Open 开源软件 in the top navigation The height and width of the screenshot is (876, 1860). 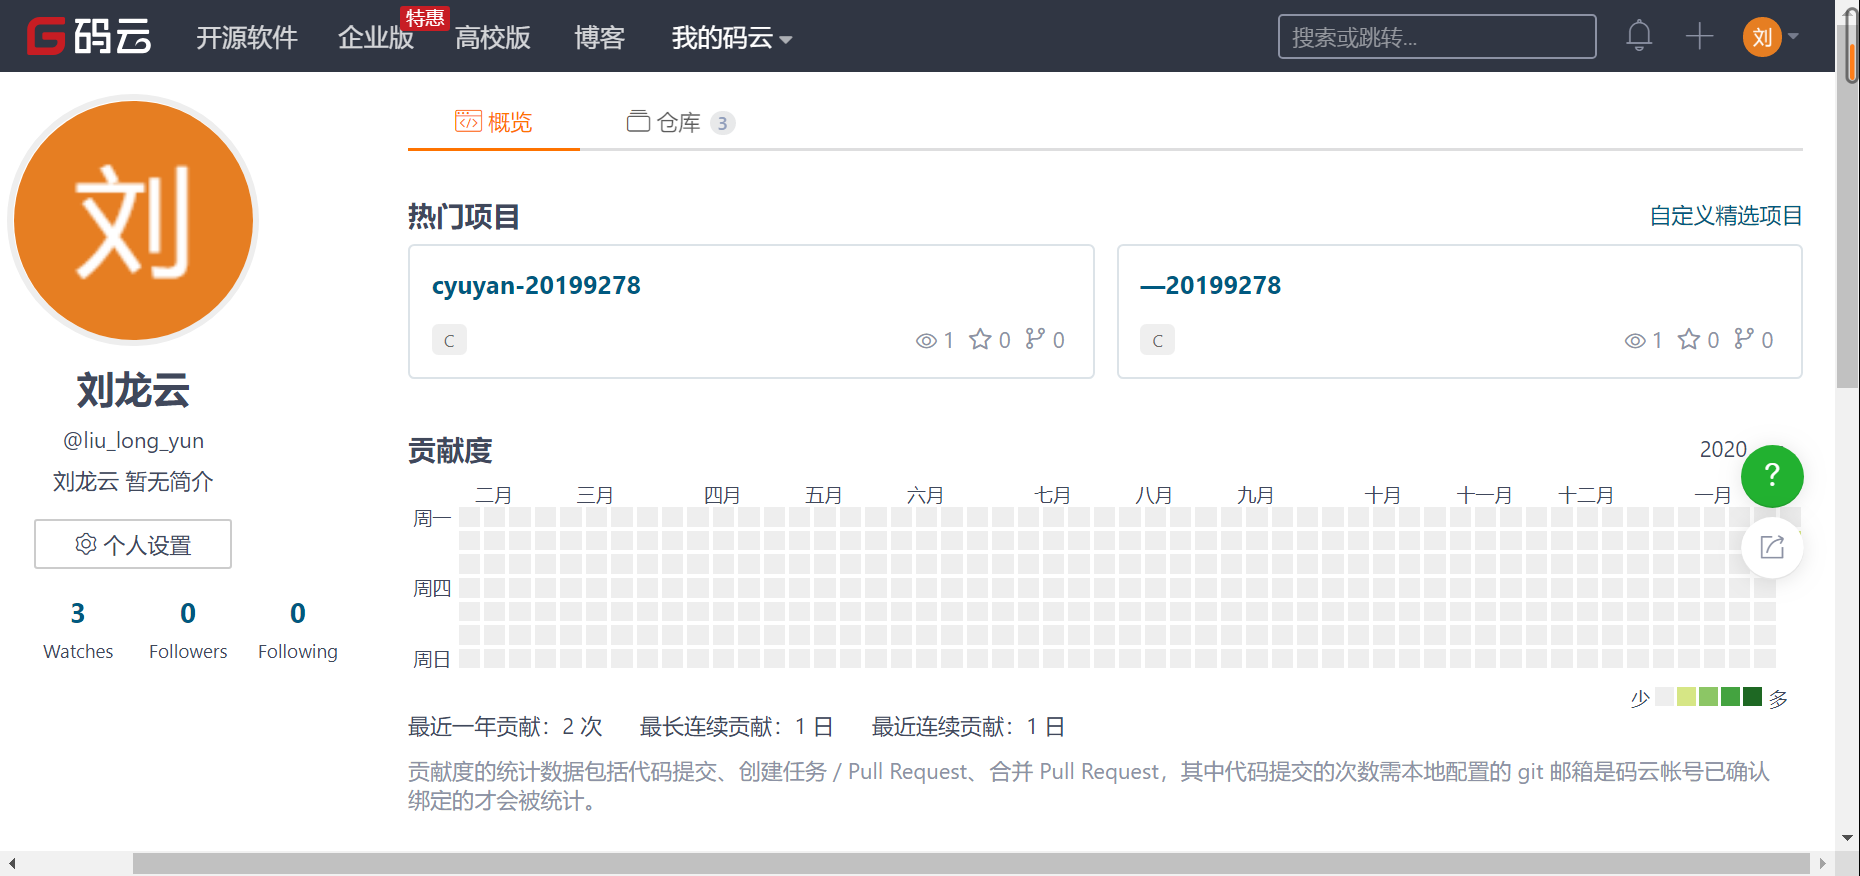point(246,38)
